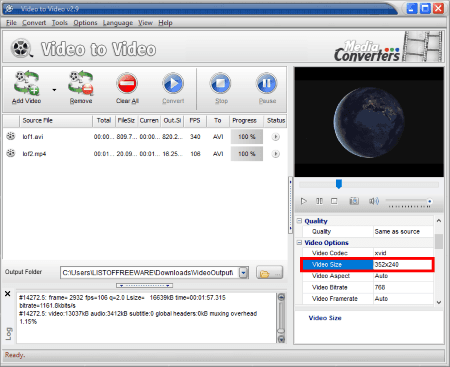The height and width of the screenshot is (367, 450).
Task: Click the Status column header
Action: (276, 121)
